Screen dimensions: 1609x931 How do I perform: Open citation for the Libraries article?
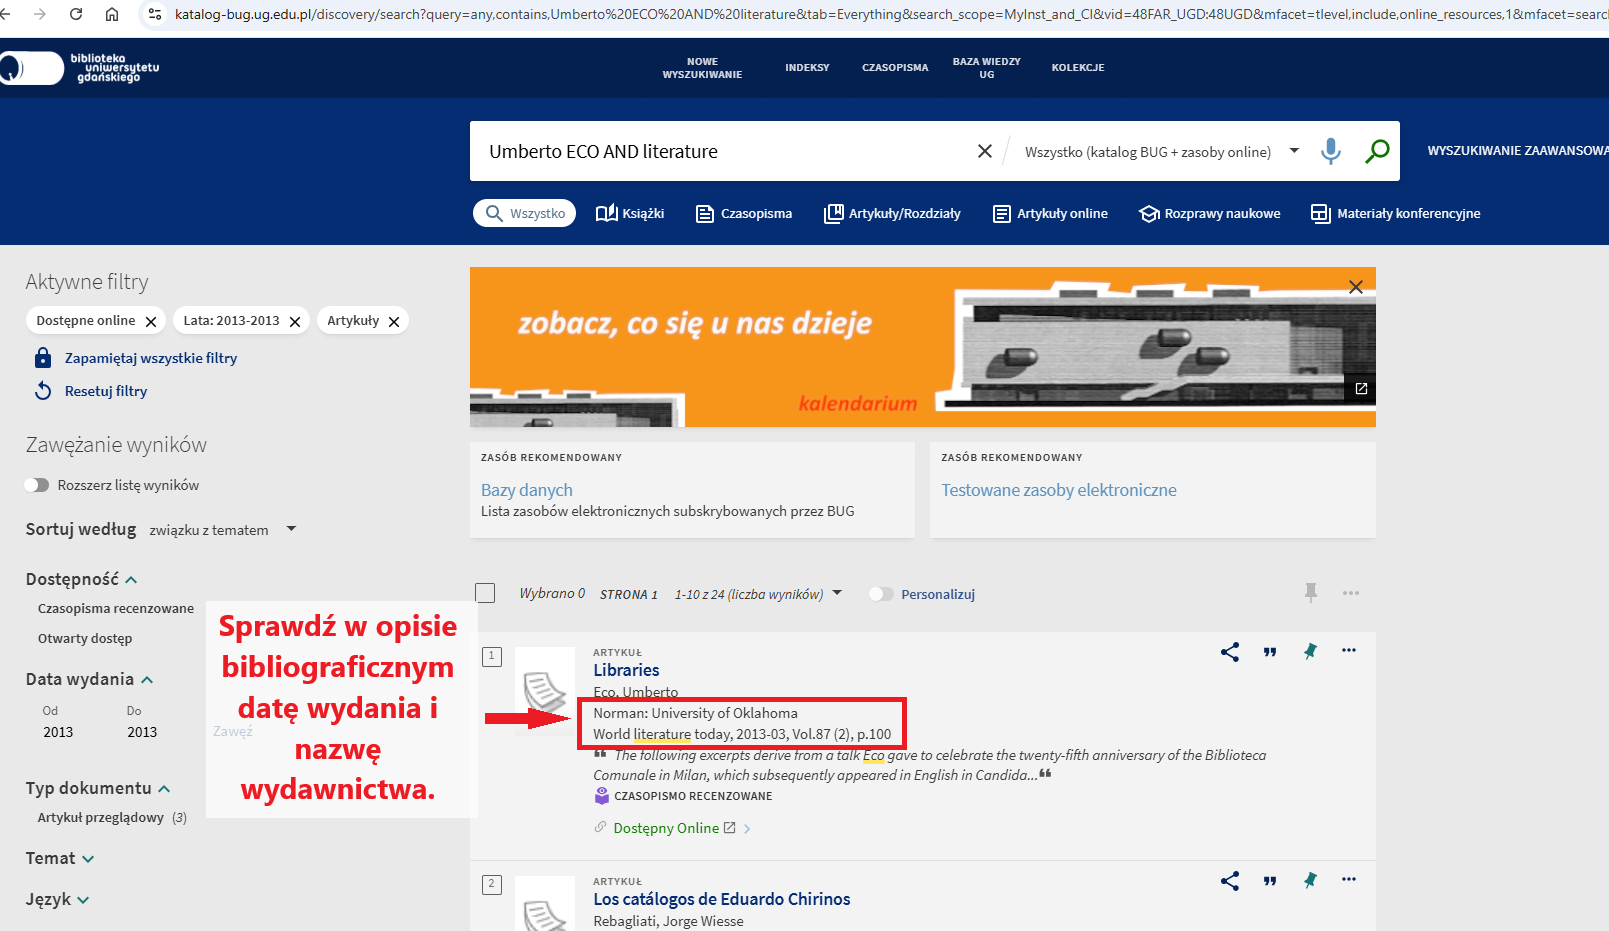click(1270, 652)
